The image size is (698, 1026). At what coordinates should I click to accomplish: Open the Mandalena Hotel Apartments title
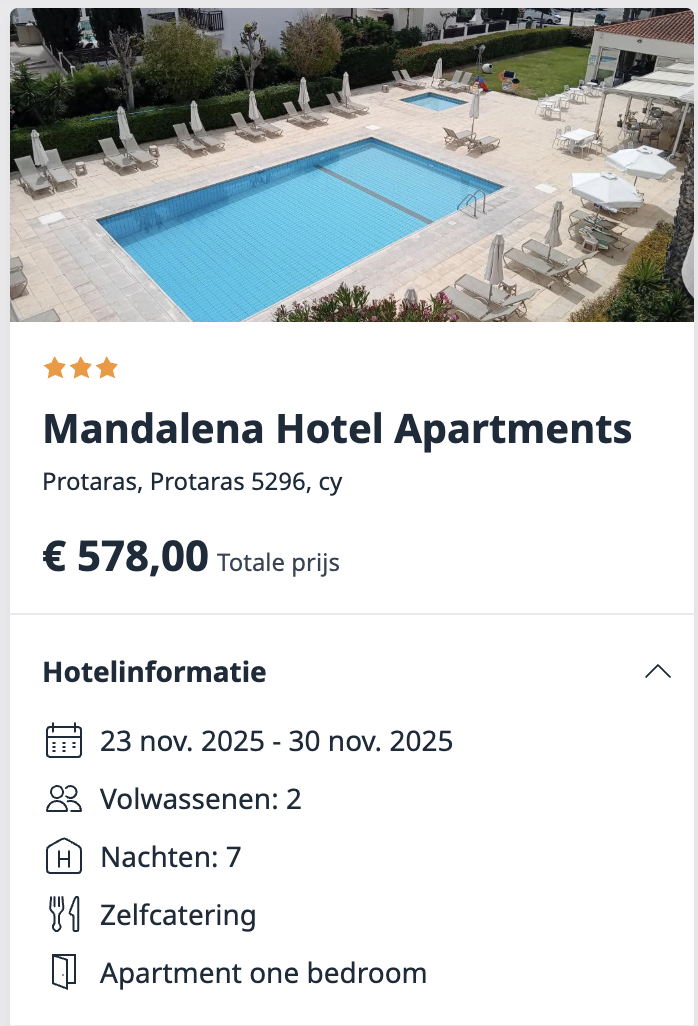[337, 429]
